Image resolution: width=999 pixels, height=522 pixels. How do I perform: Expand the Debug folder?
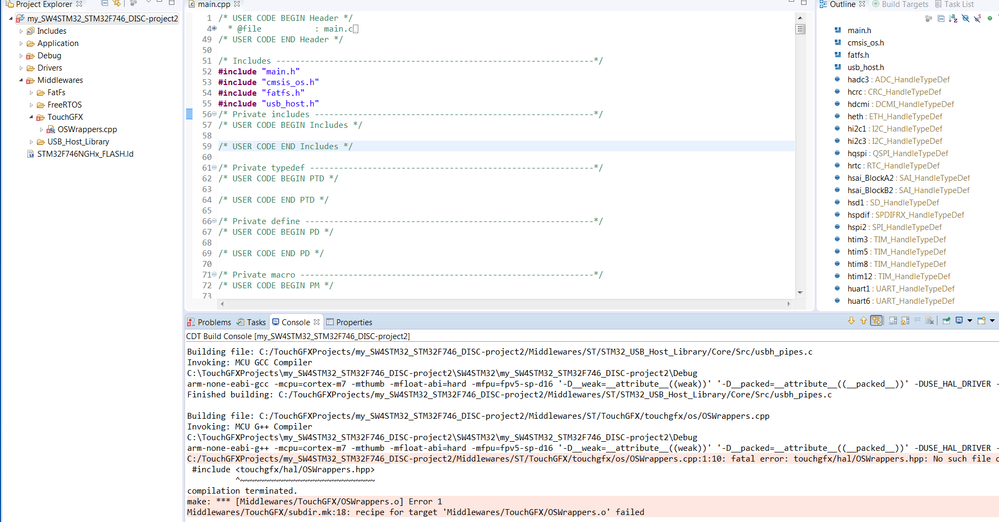pos(21,55)
